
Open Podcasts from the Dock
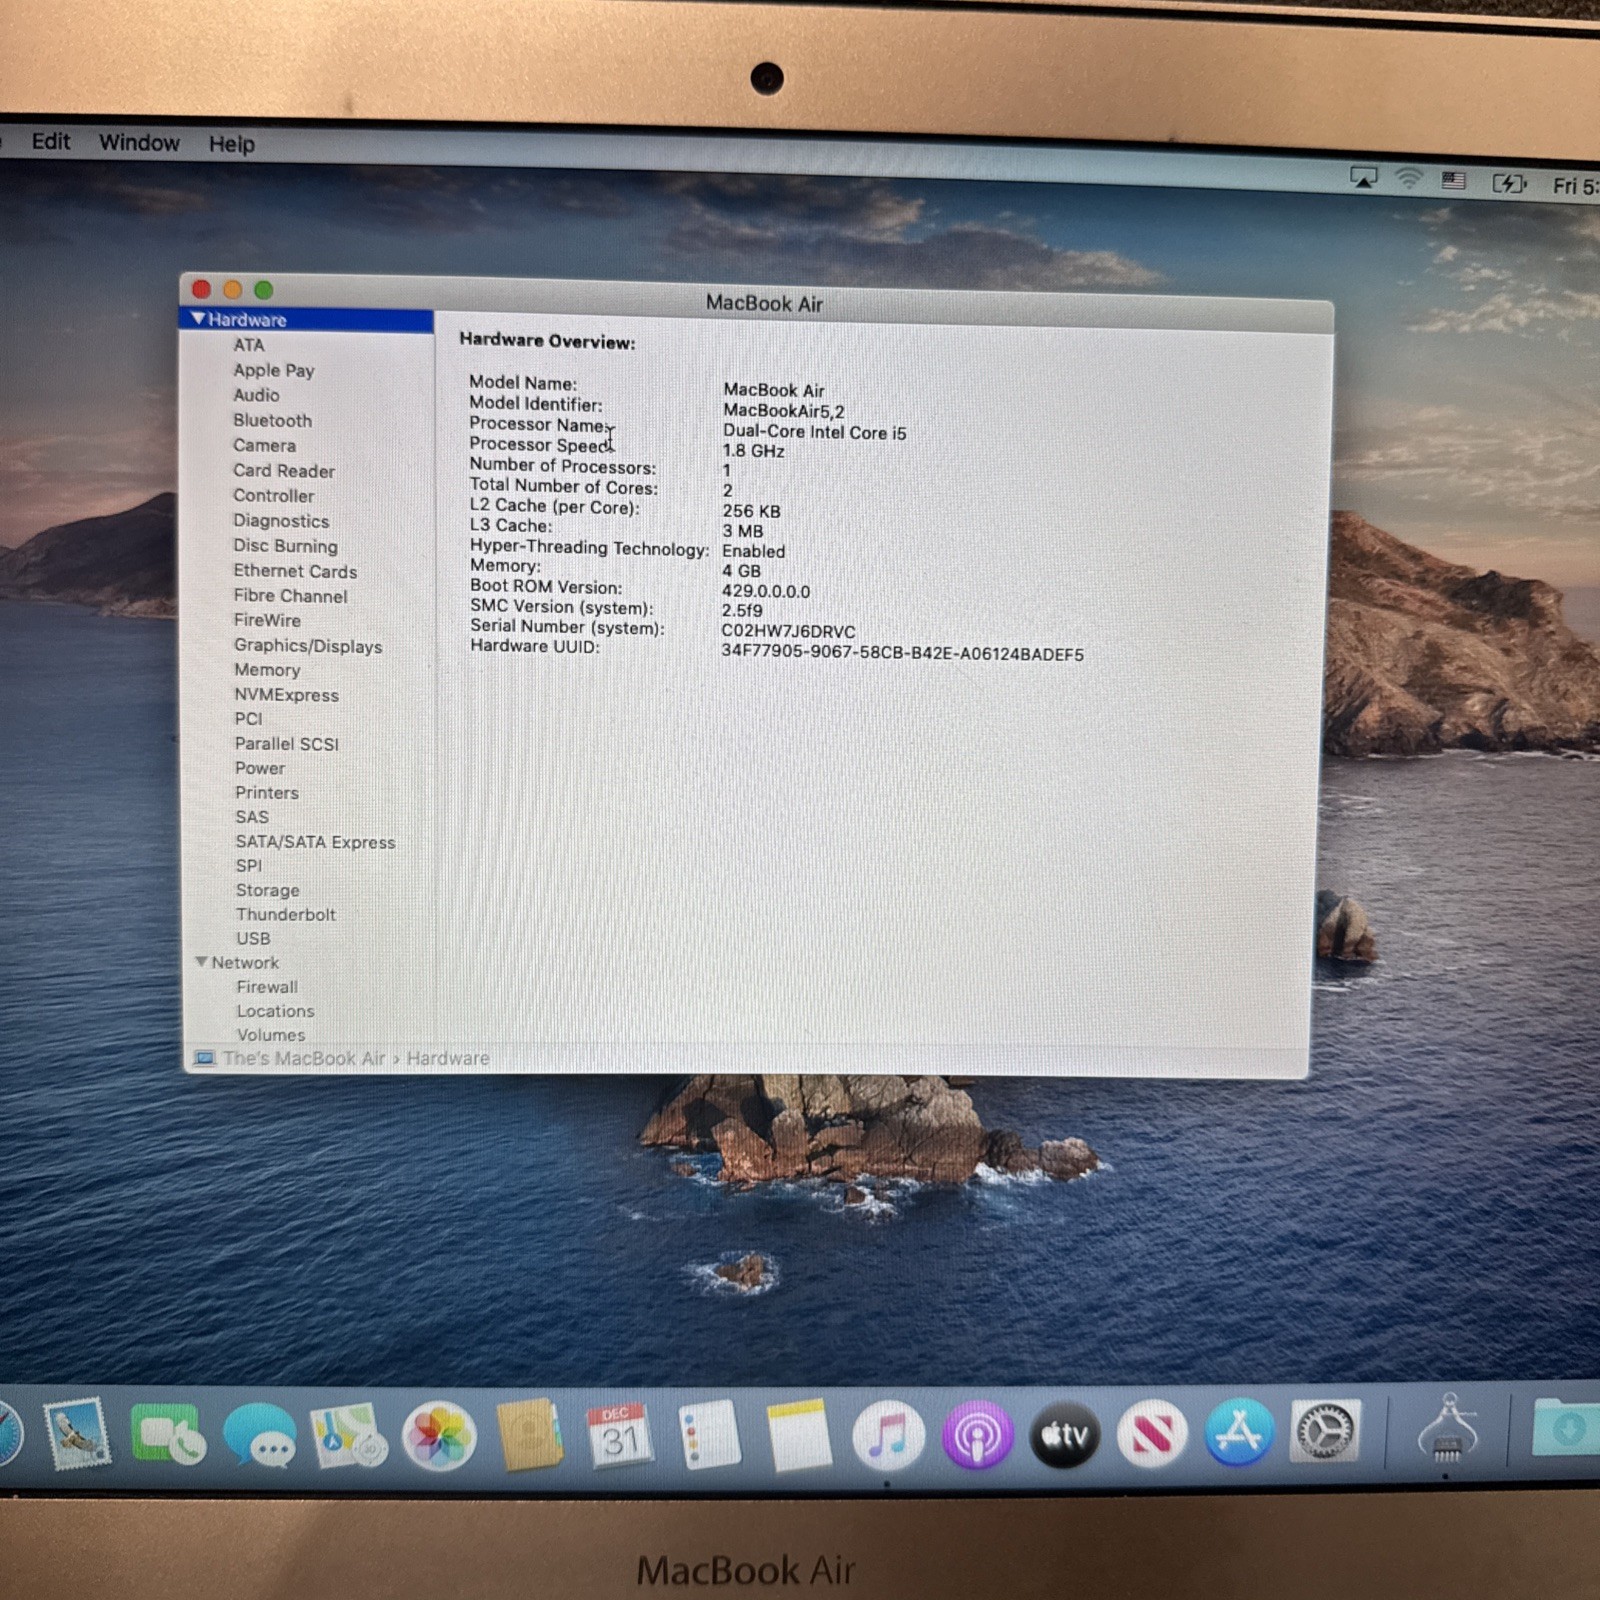pos(977,1436)
